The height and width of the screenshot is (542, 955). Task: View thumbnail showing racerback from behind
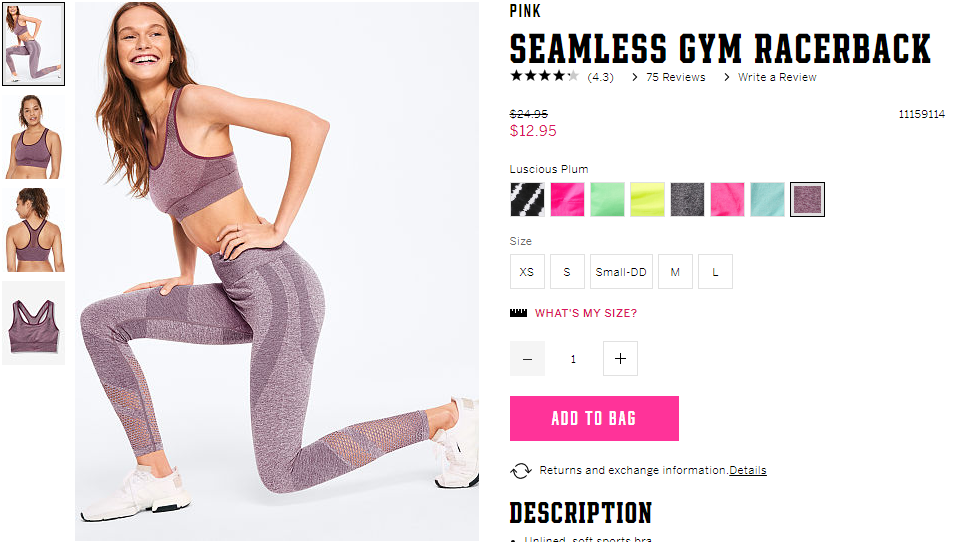(x=33, y=230)
